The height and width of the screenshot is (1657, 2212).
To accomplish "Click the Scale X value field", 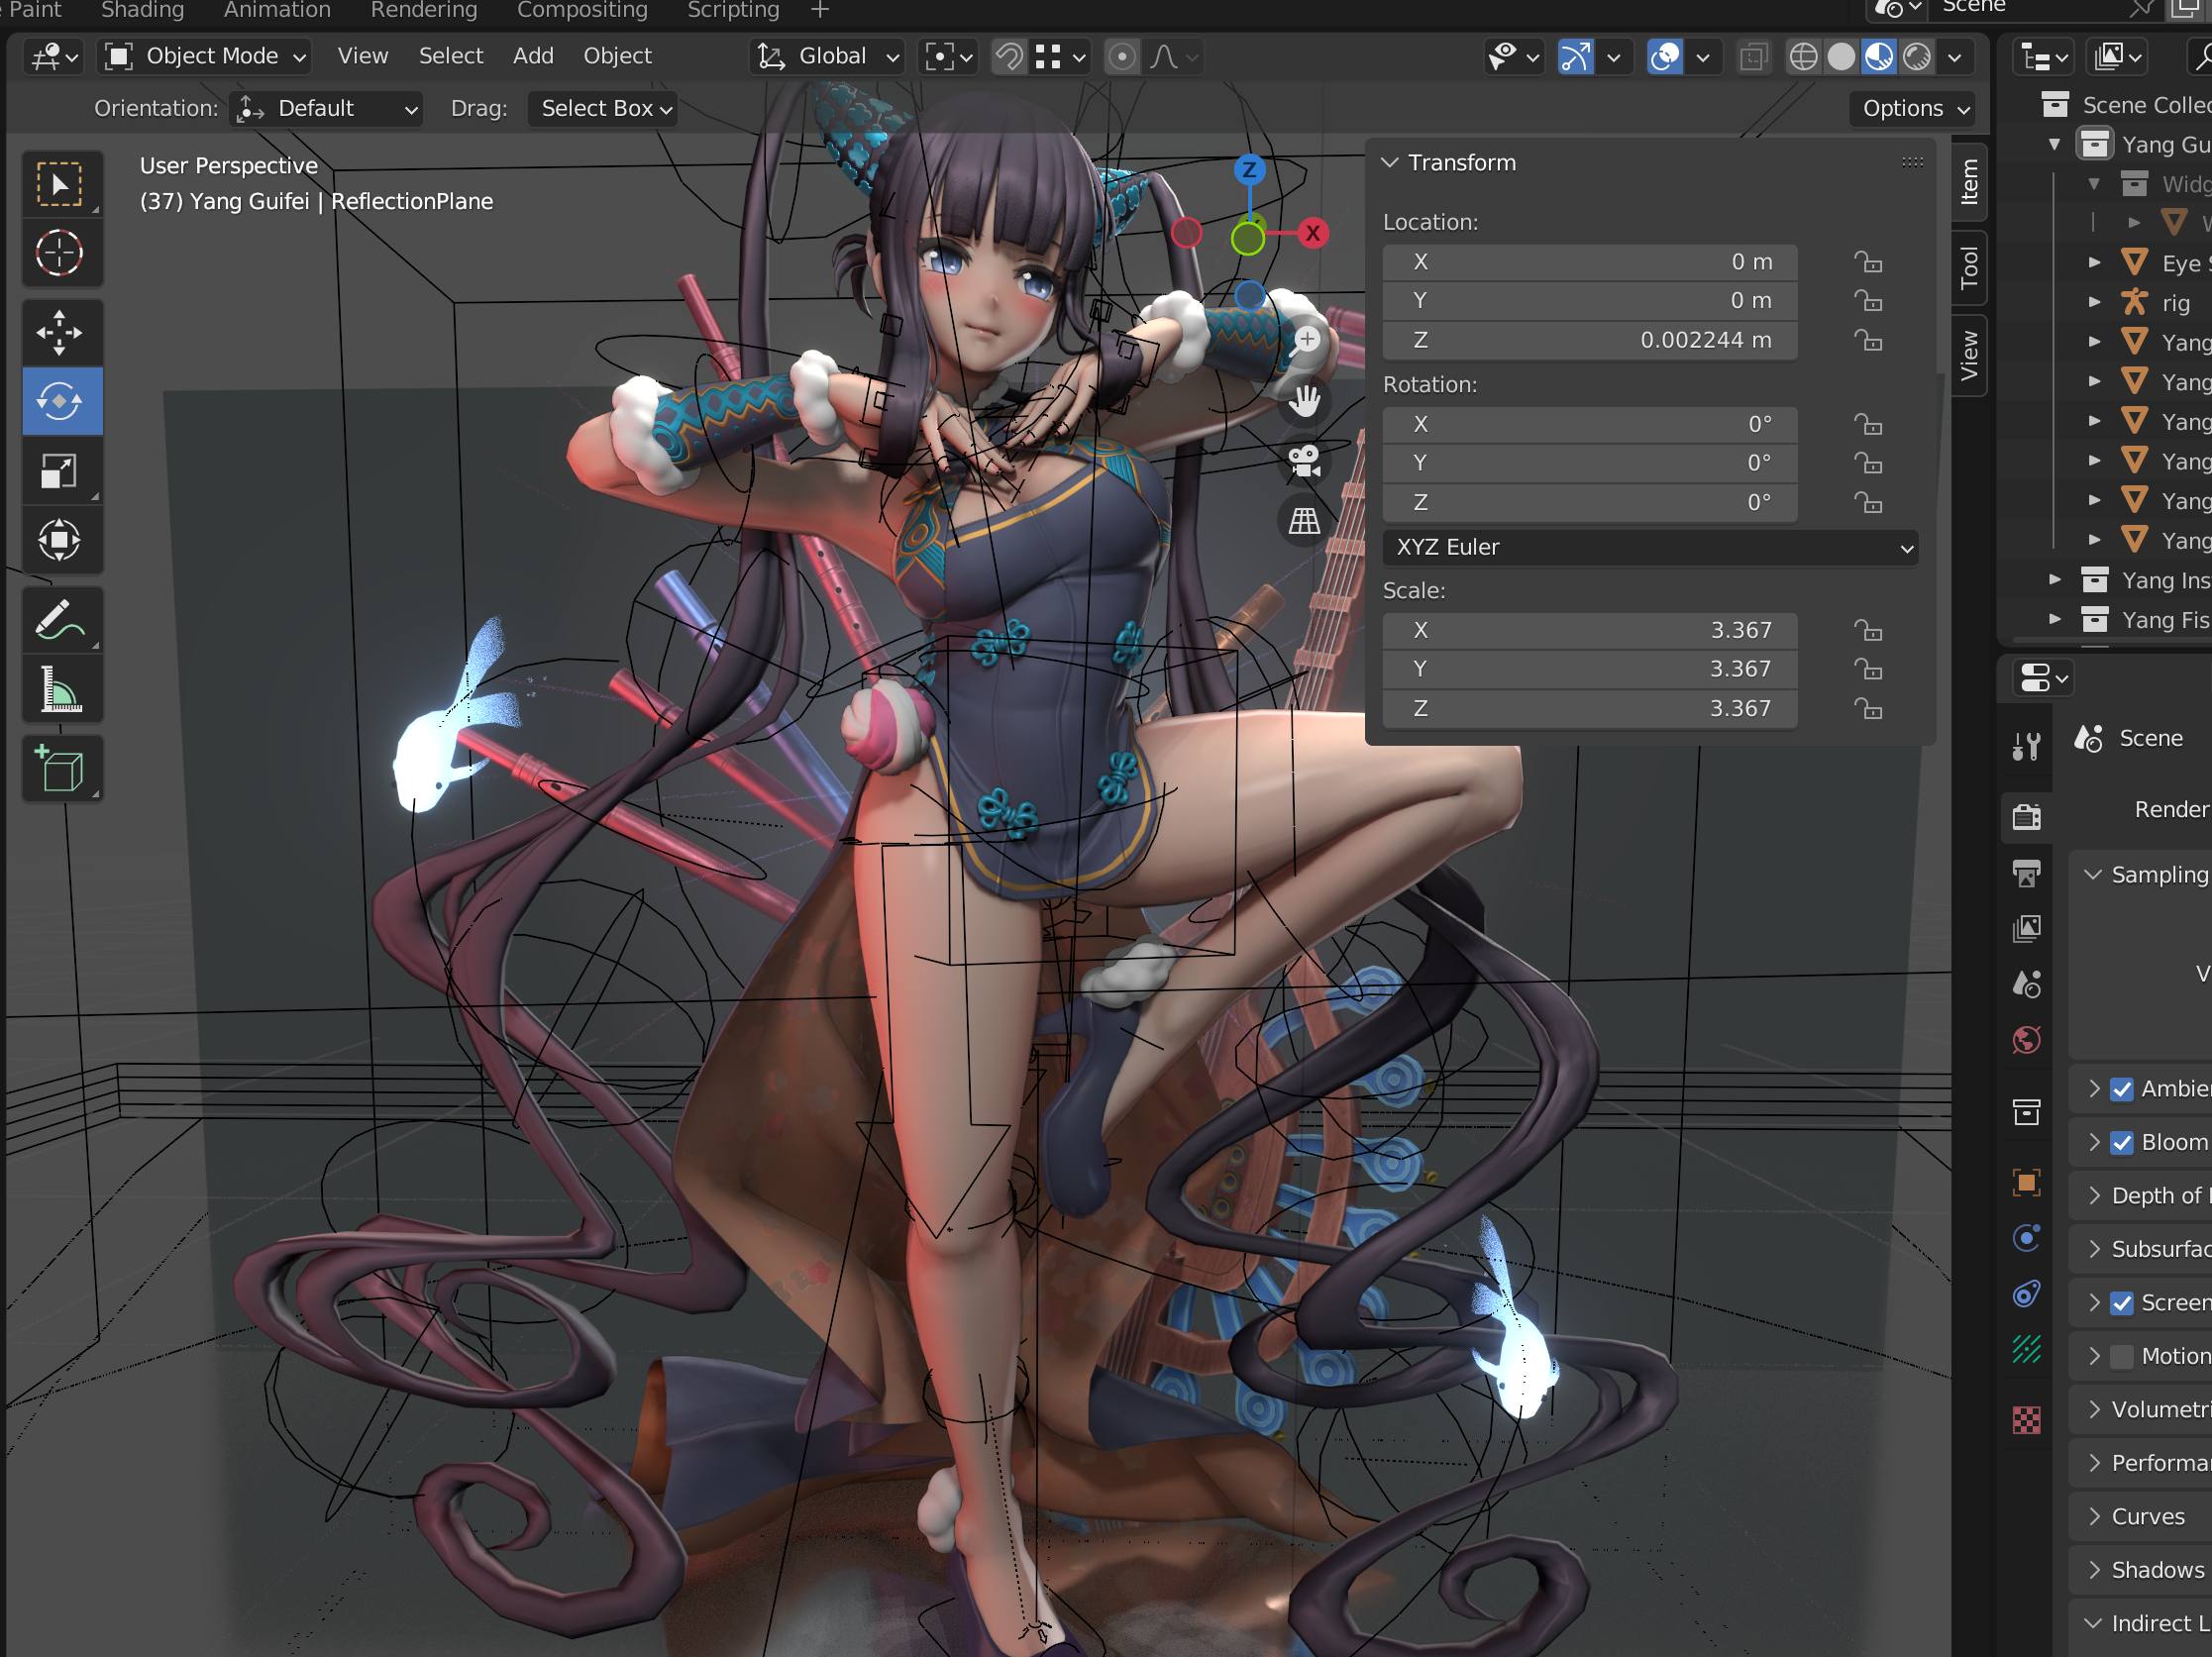I will 1590,631.
